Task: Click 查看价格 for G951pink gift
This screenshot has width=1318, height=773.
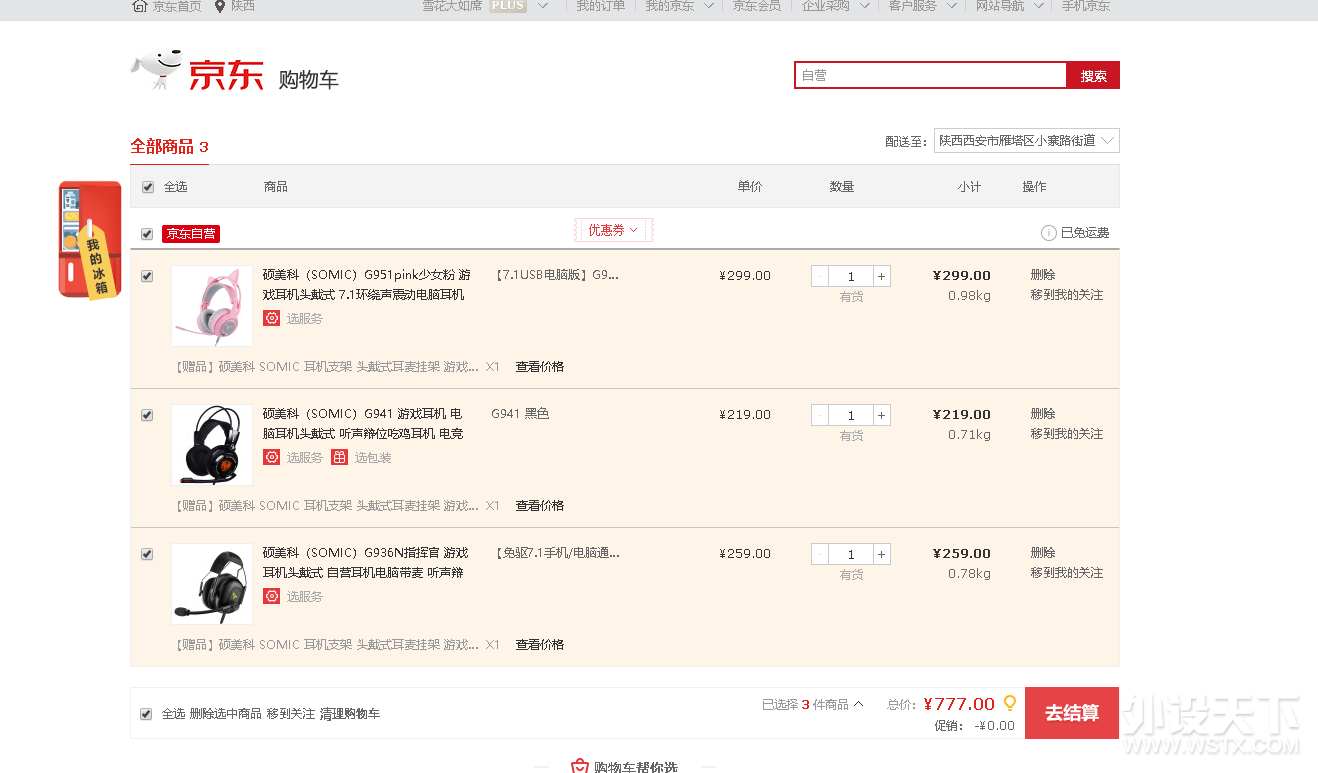Action: 540,367
